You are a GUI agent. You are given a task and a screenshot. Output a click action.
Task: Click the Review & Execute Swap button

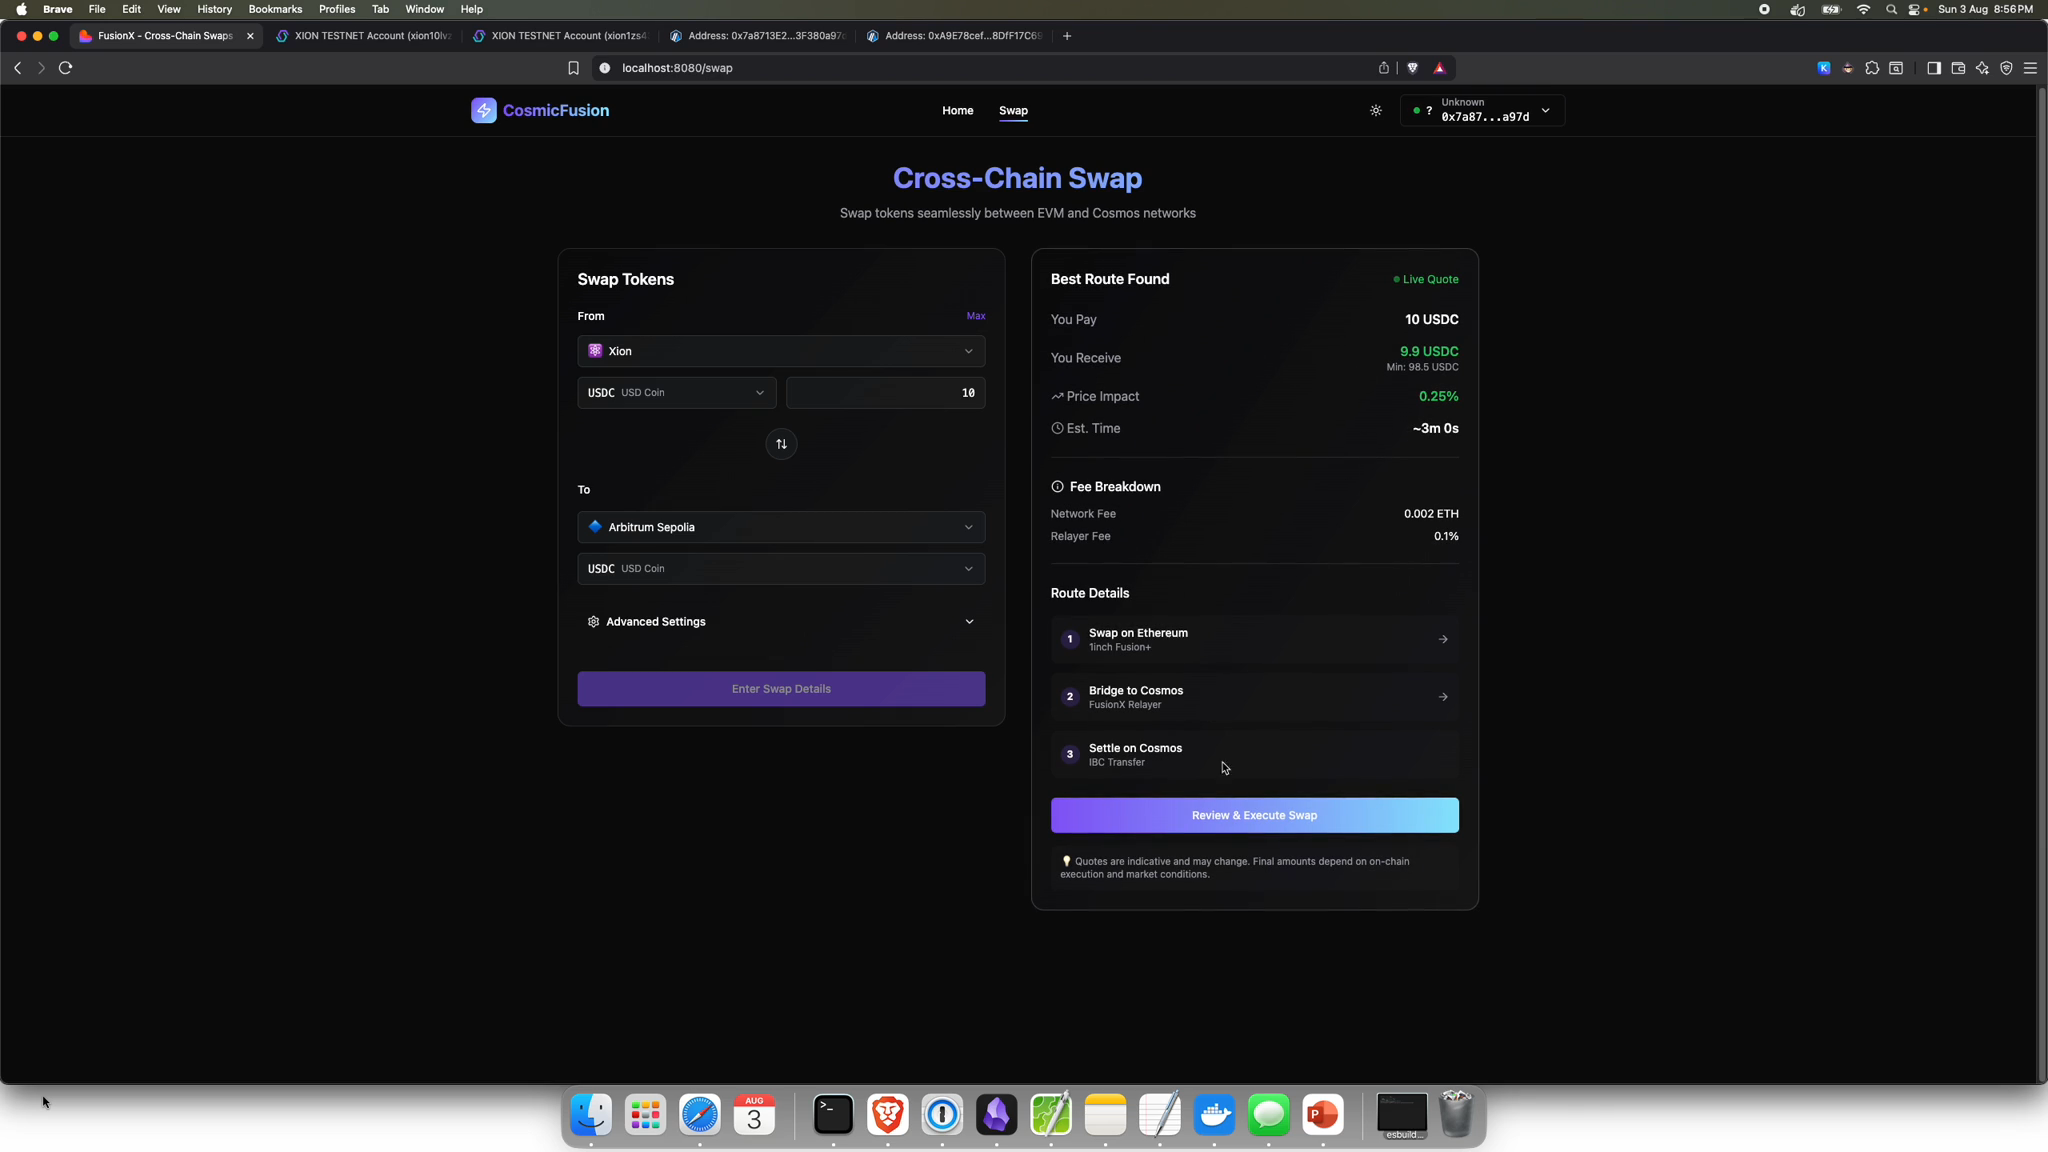click(x=1254, y=814)
